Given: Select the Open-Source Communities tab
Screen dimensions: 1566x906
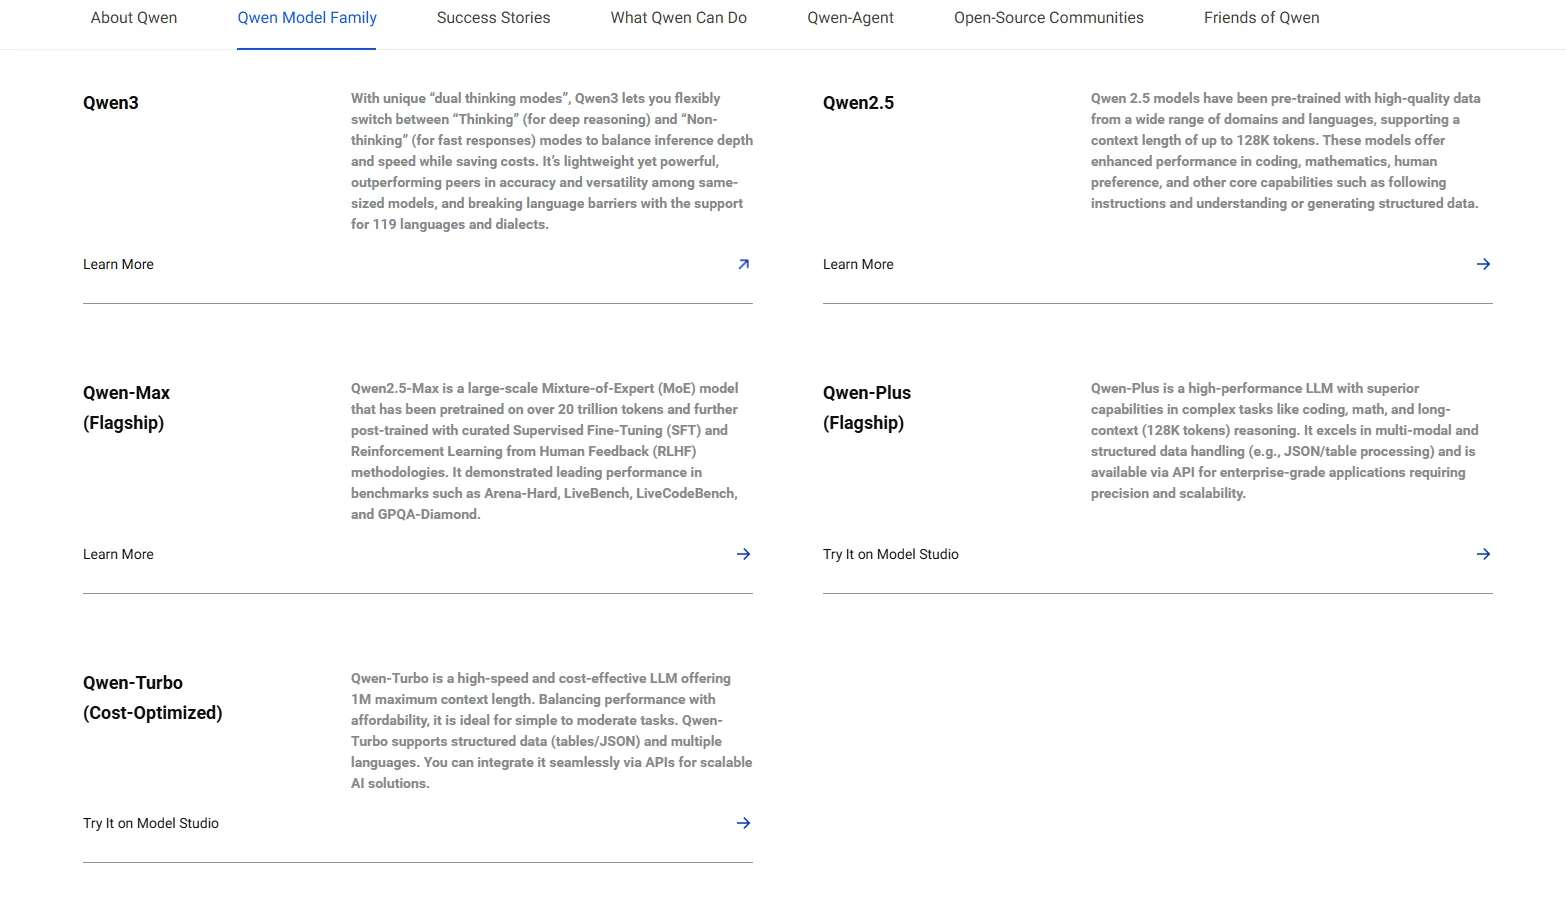Looking at the screenshot, I should point(1049,18).
